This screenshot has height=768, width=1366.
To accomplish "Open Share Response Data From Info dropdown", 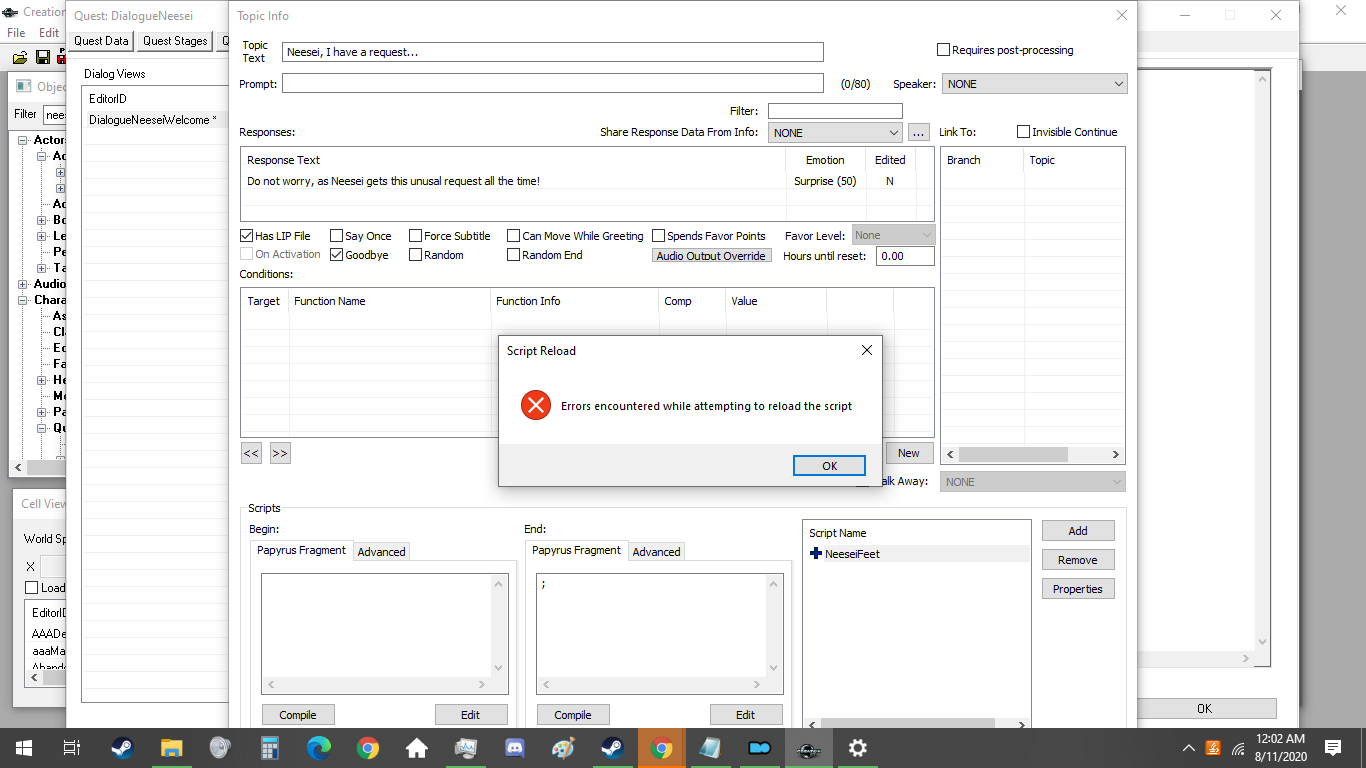I will [836, 132].
